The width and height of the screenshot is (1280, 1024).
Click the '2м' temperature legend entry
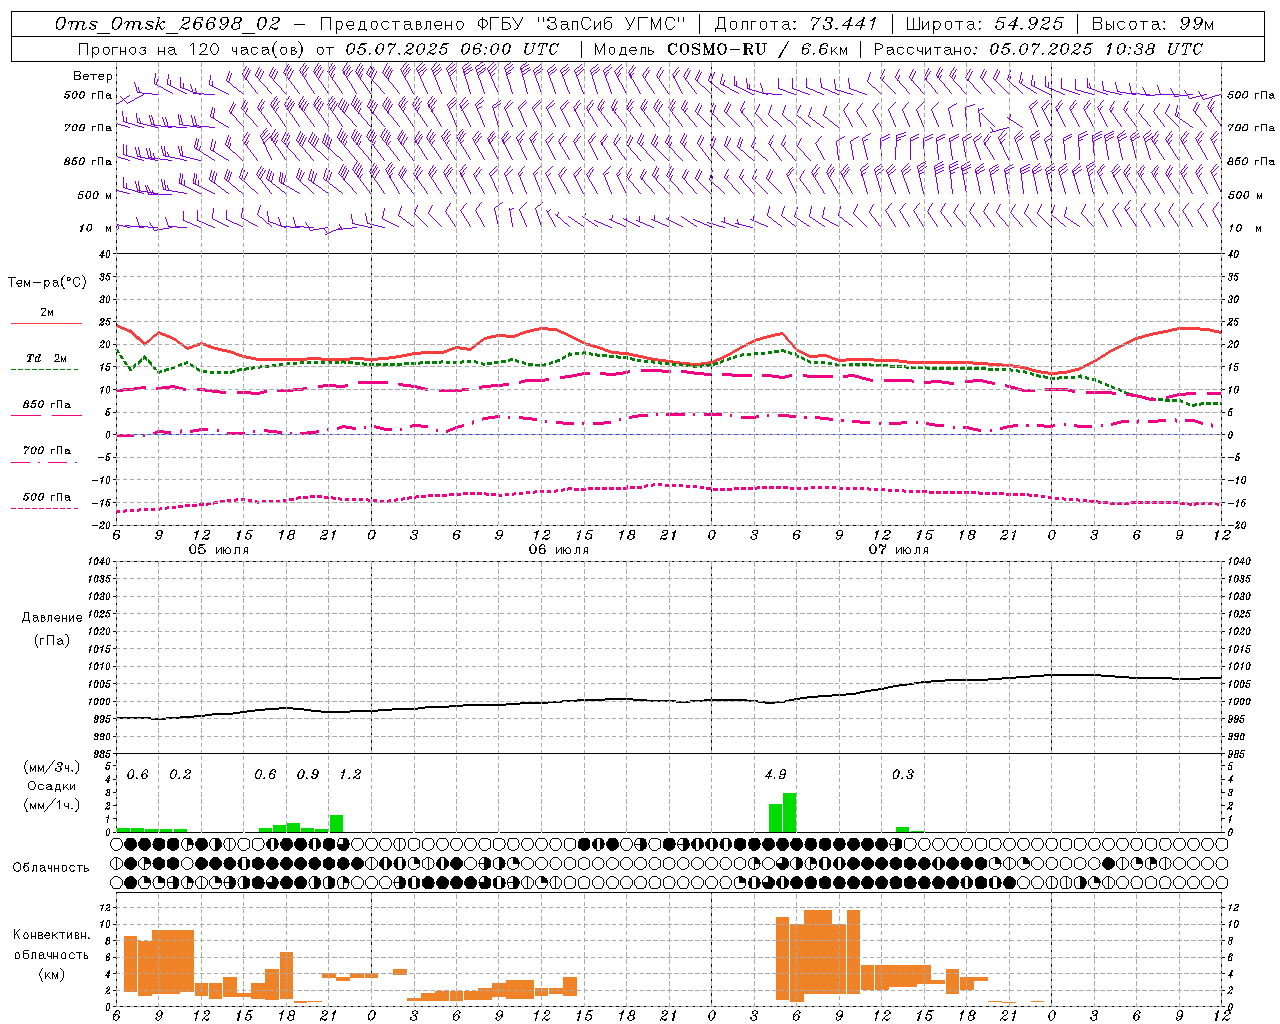pos(47,312)
